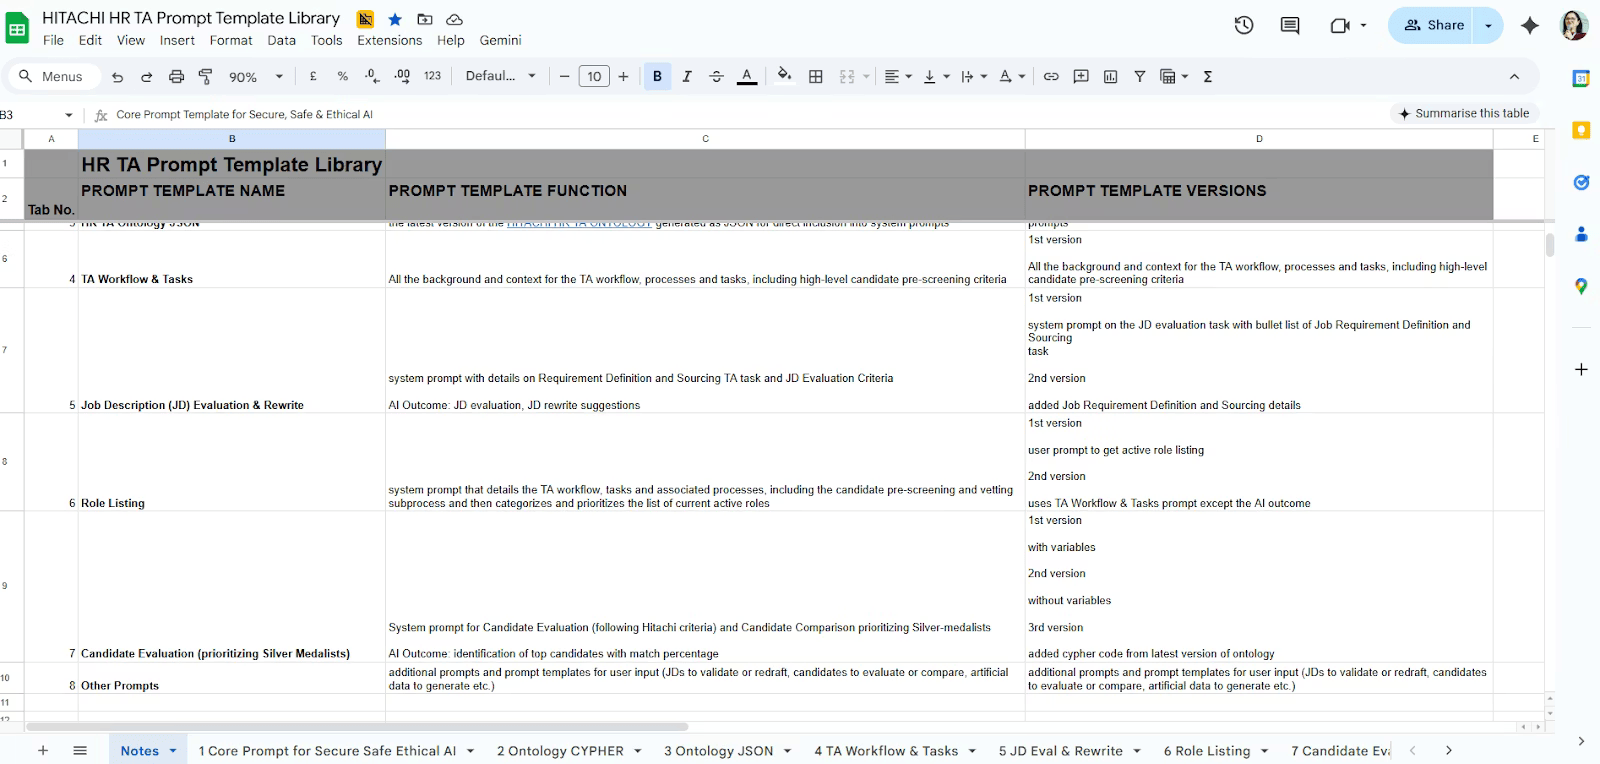This screenshot has width=1600, height=764.
Task: Toggle italic formatting
Action: coord(687,76)
